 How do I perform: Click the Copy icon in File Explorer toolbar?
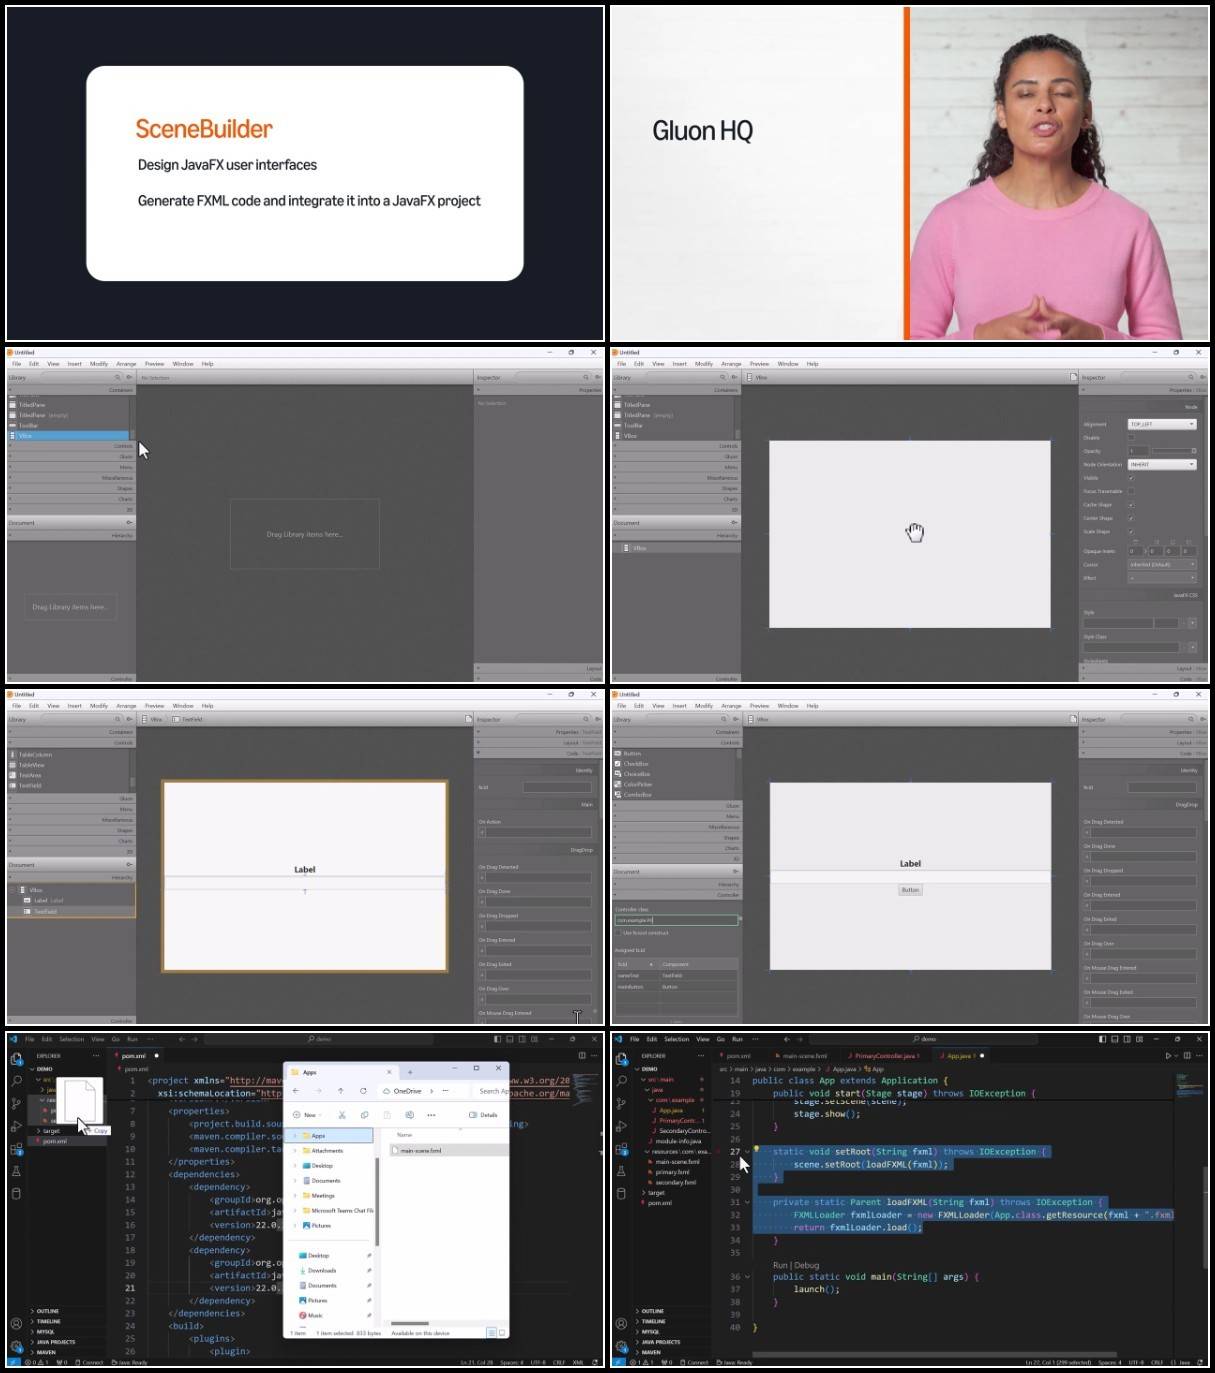364,1115
